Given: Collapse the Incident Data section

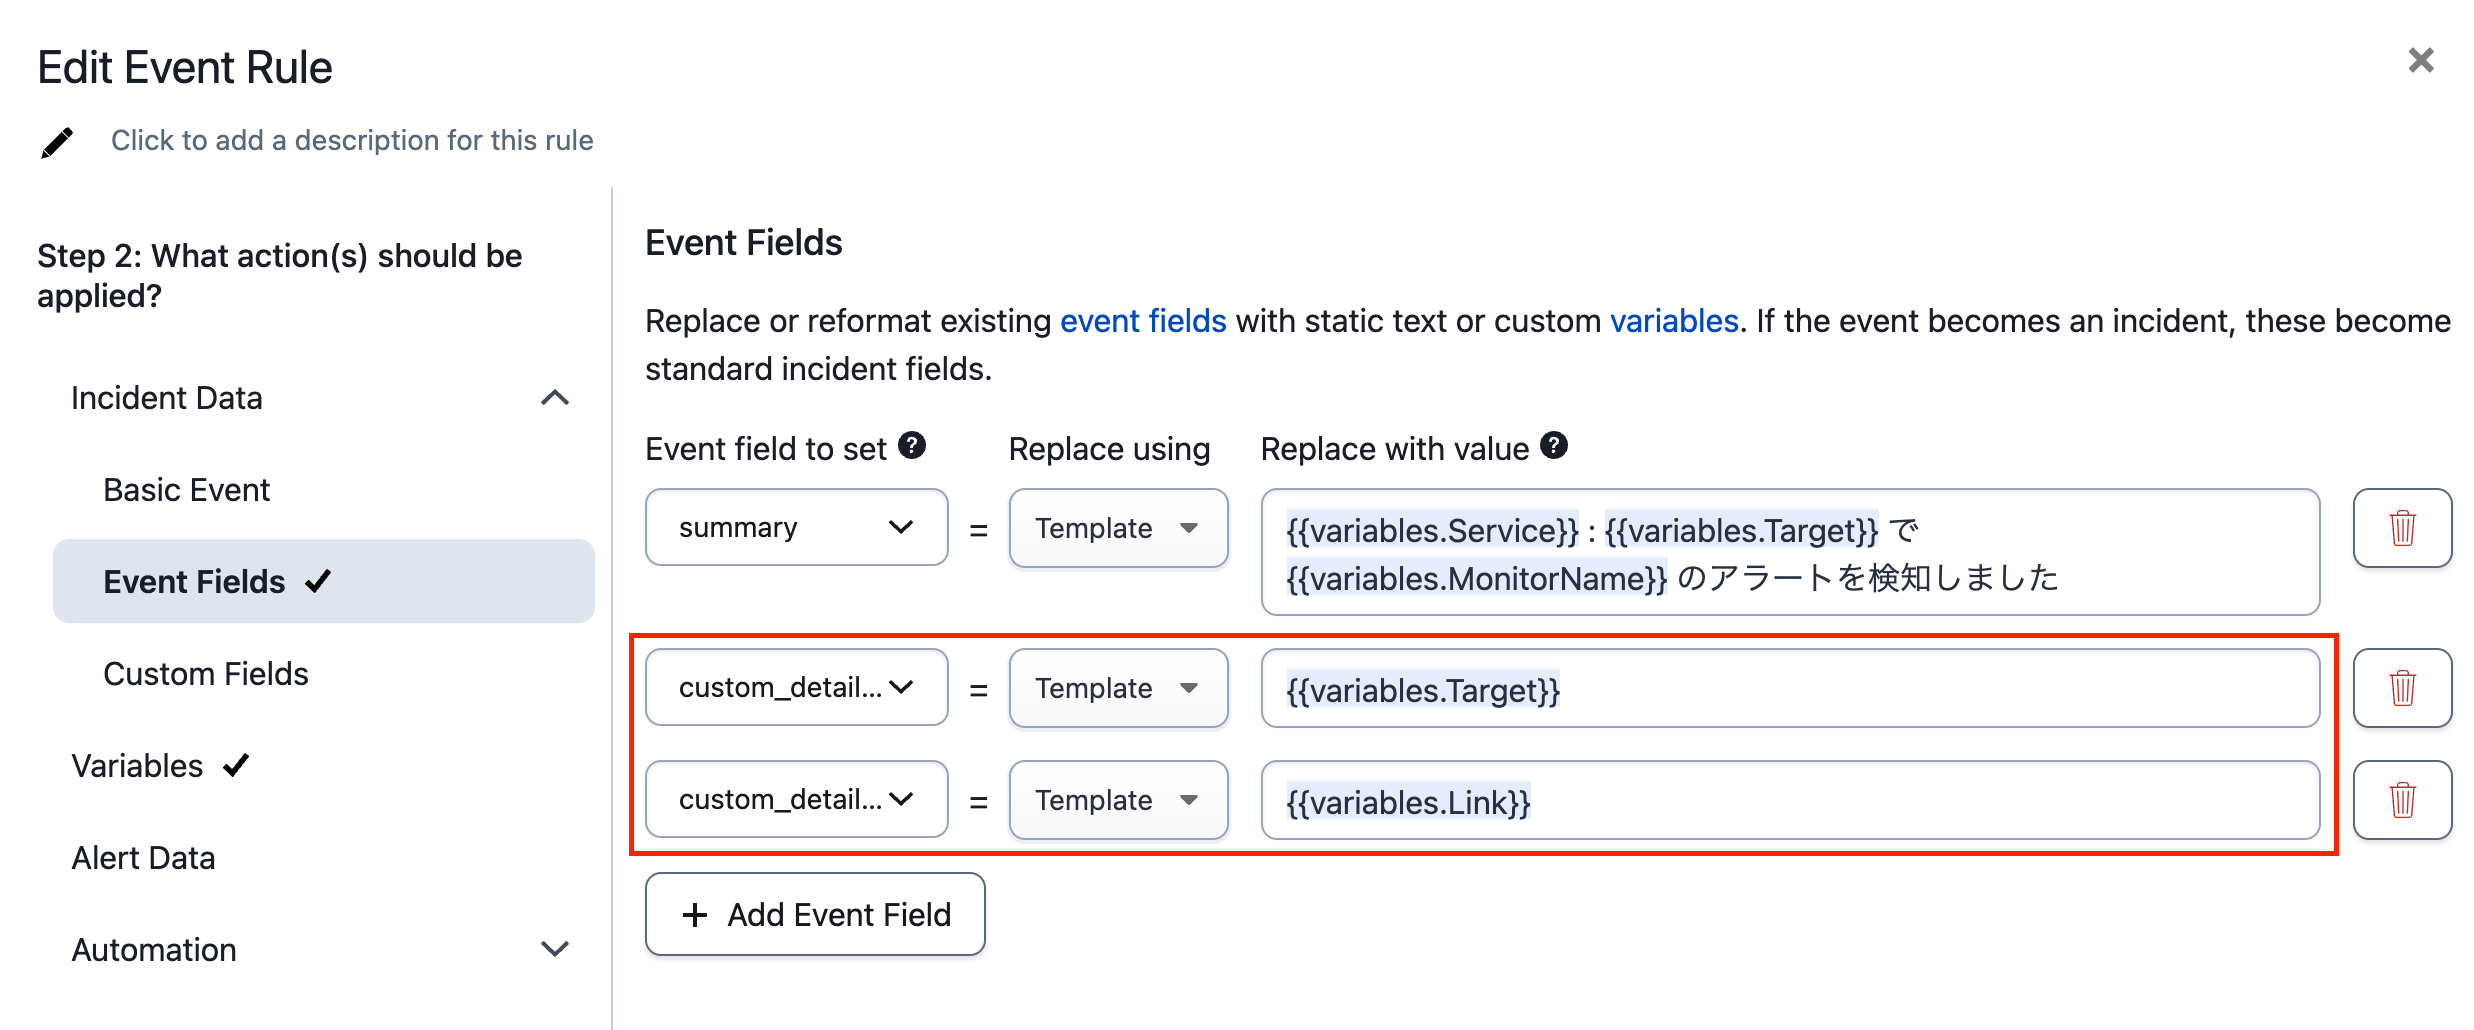Looking at the screenshot, I should tap(556, 397).
